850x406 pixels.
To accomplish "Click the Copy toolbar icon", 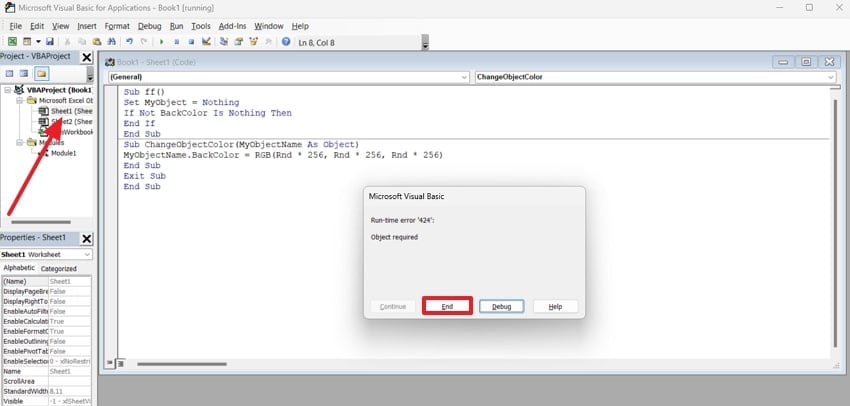I will tap(82, 42).
